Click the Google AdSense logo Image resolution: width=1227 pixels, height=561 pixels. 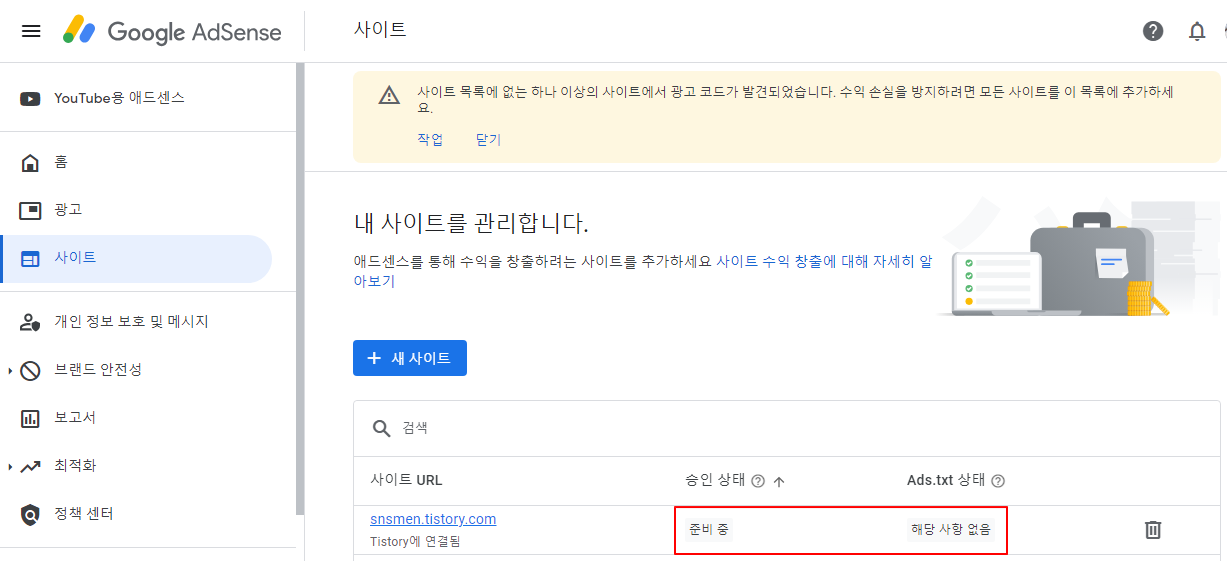(172, 31)
